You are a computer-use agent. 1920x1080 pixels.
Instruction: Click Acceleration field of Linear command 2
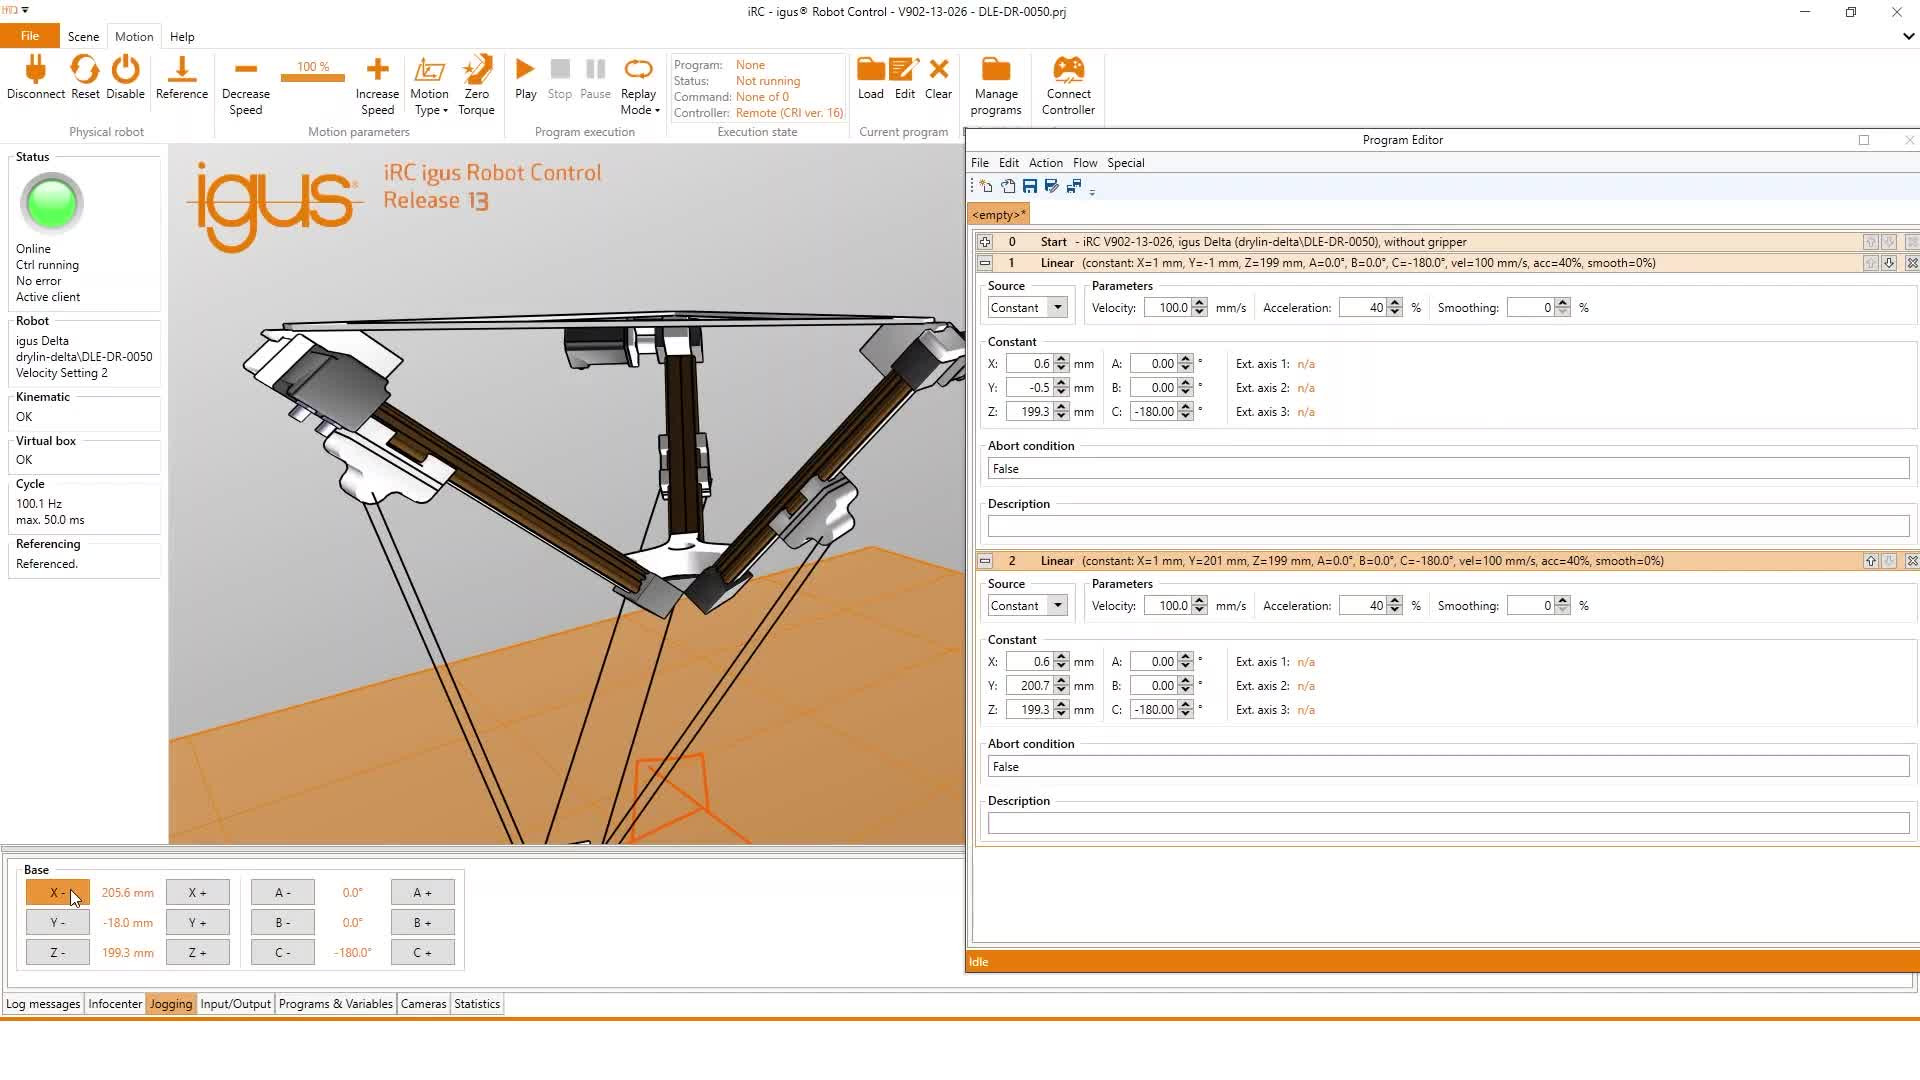pos(1363,606)
